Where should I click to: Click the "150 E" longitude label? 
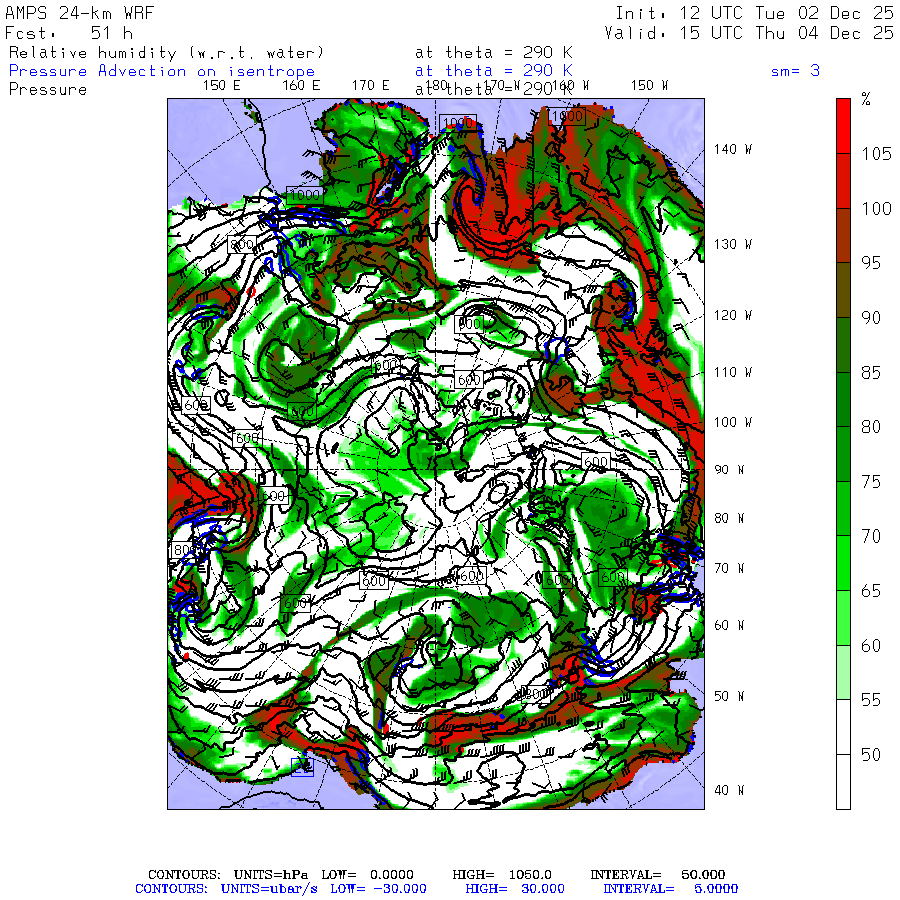tap(222, 86)
